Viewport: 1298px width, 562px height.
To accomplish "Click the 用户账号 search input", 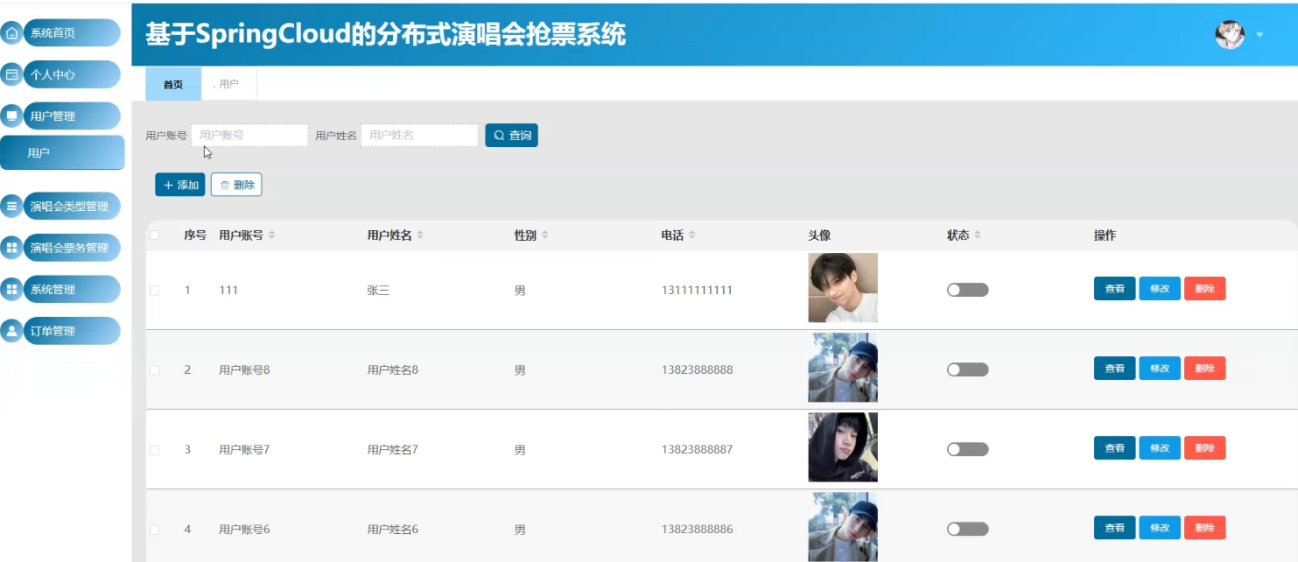I will coord(250,135).
